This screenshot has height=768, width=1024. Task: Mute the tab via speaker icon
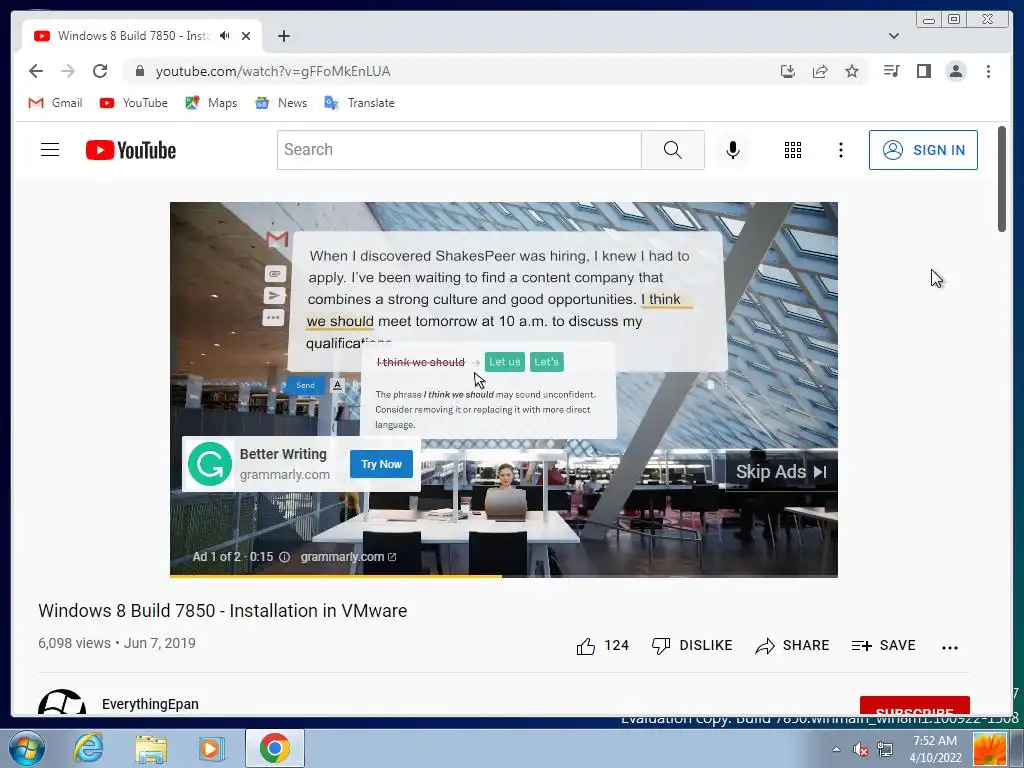pyautogui.click(x=225, y=36)
